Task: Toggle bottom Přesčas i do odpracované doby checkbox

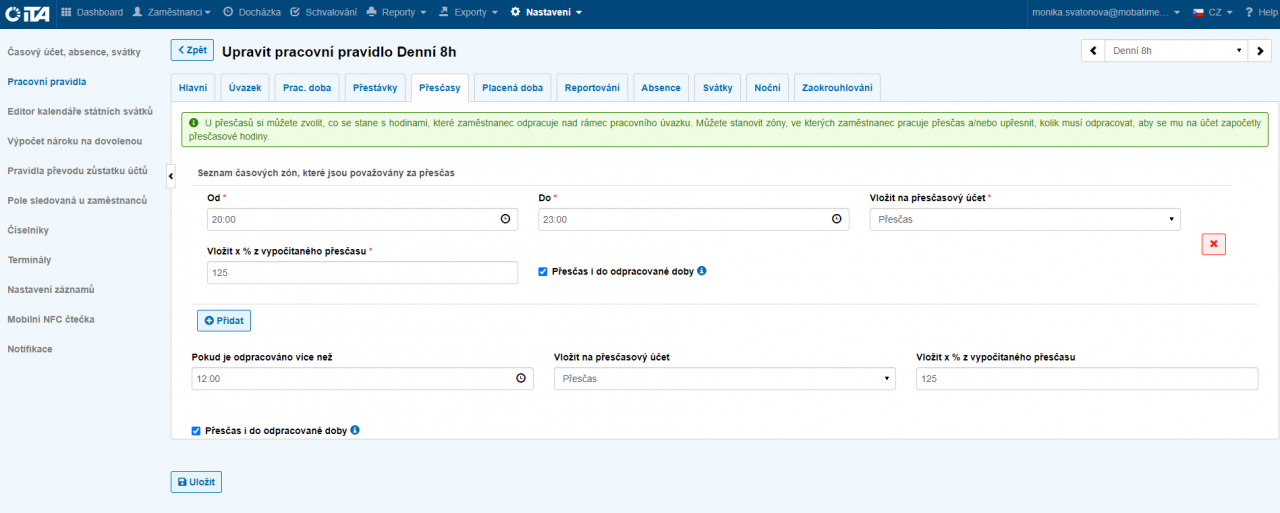Action: tap(196, 431)
